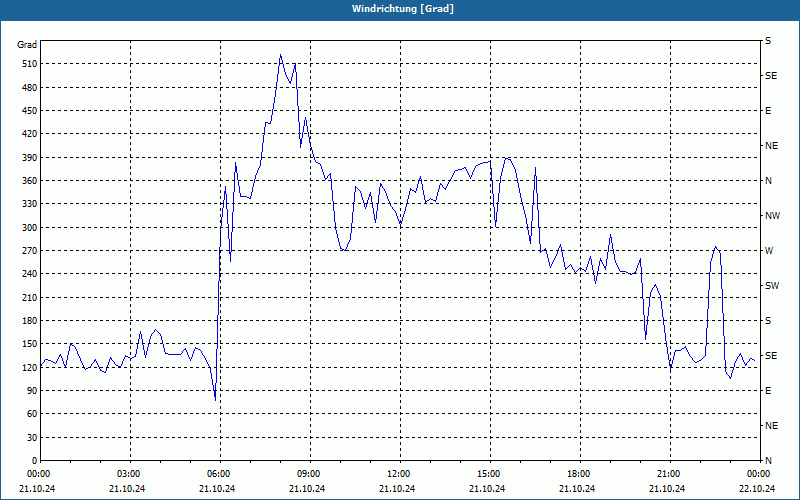Select the 18:00 time axis label
Image resolution: width=800 pixels, height=500 pixels.
click(x=580, y=474)
